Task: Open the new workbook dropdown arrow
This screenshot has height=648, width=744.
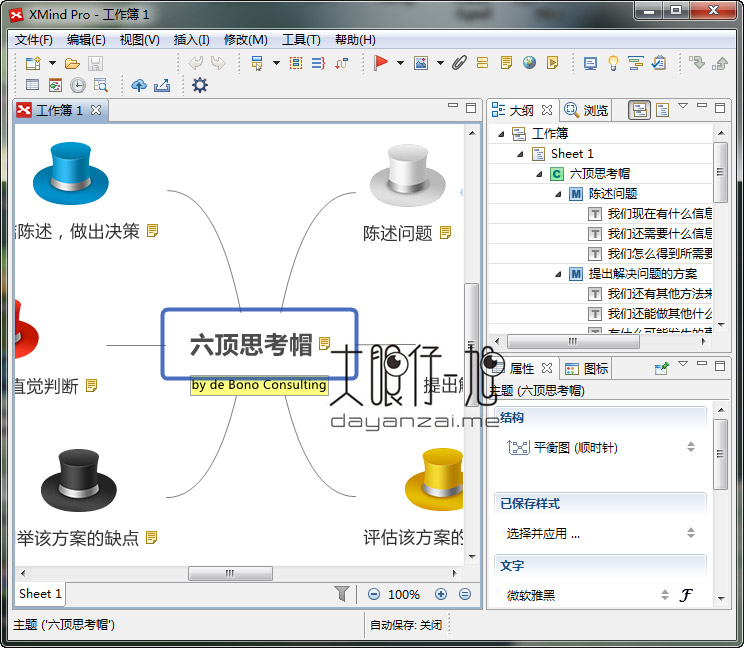Action: tap(52, 63)
